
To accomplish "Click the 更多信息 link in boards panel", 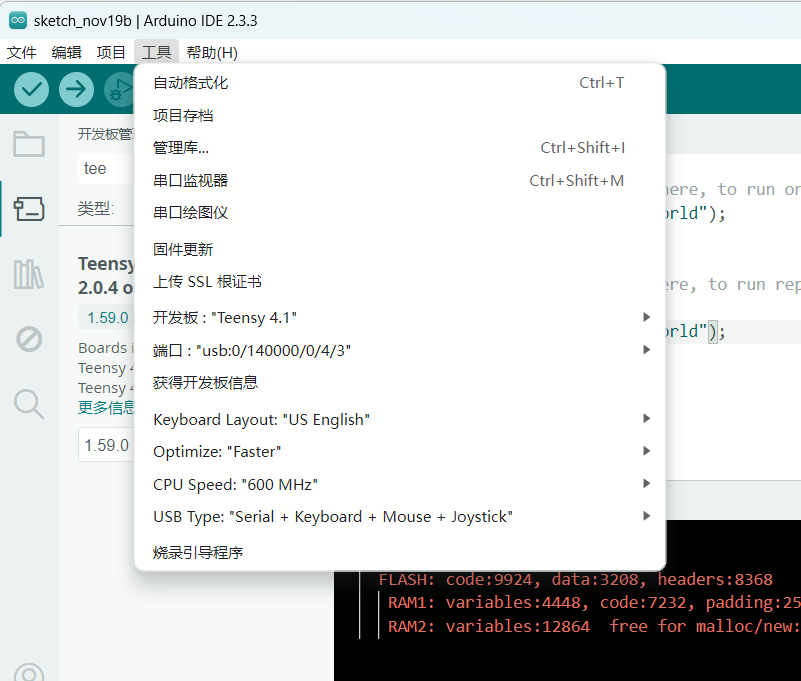I will [106, 407].
